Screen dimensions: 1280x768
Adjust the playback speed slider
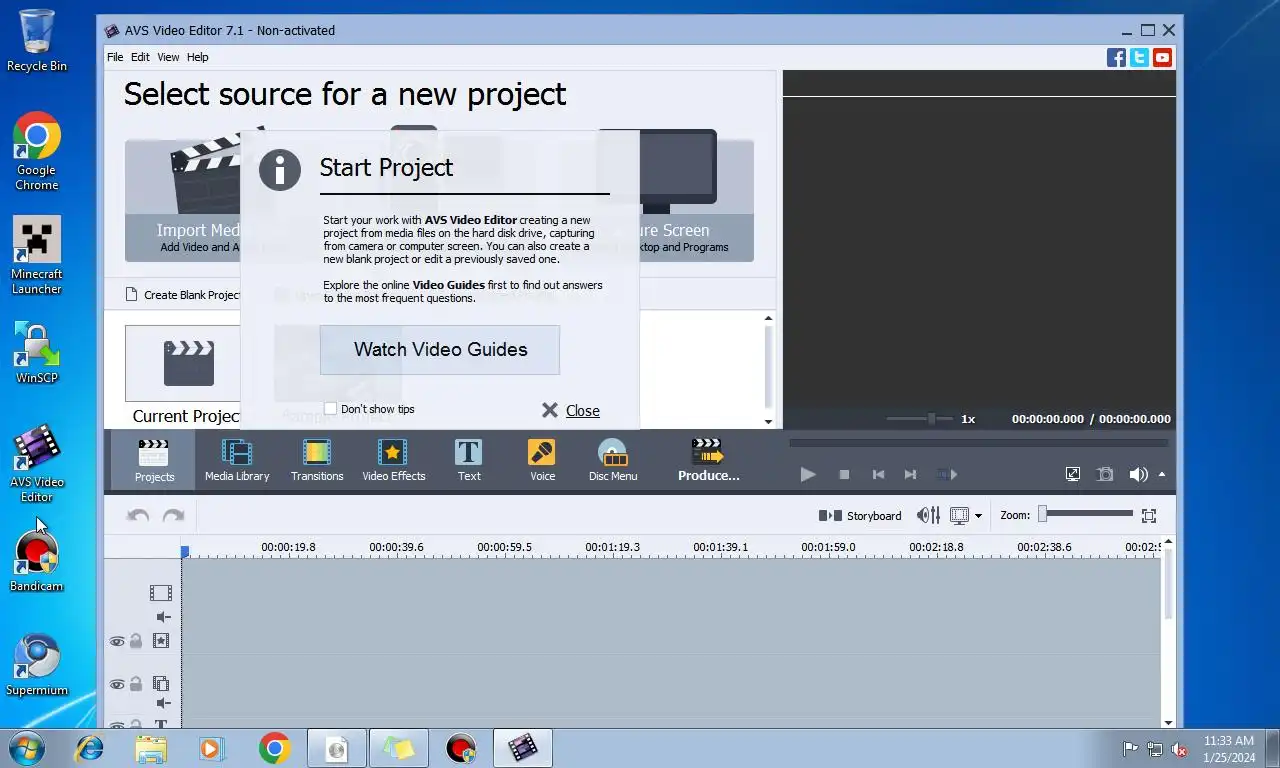pyautogui.click(x=919, y=419)
